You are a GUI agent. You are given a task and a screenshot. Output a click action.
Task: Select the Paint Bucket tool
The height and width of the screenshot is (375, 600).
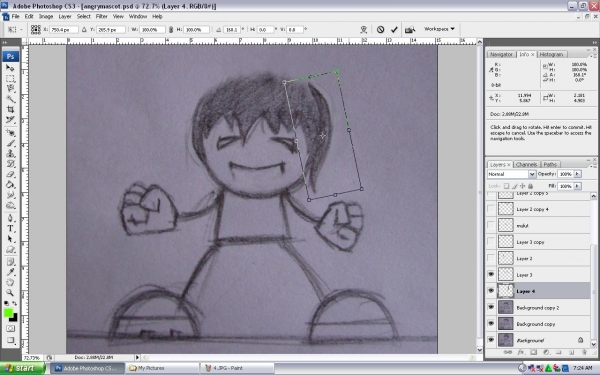[10, 184]
